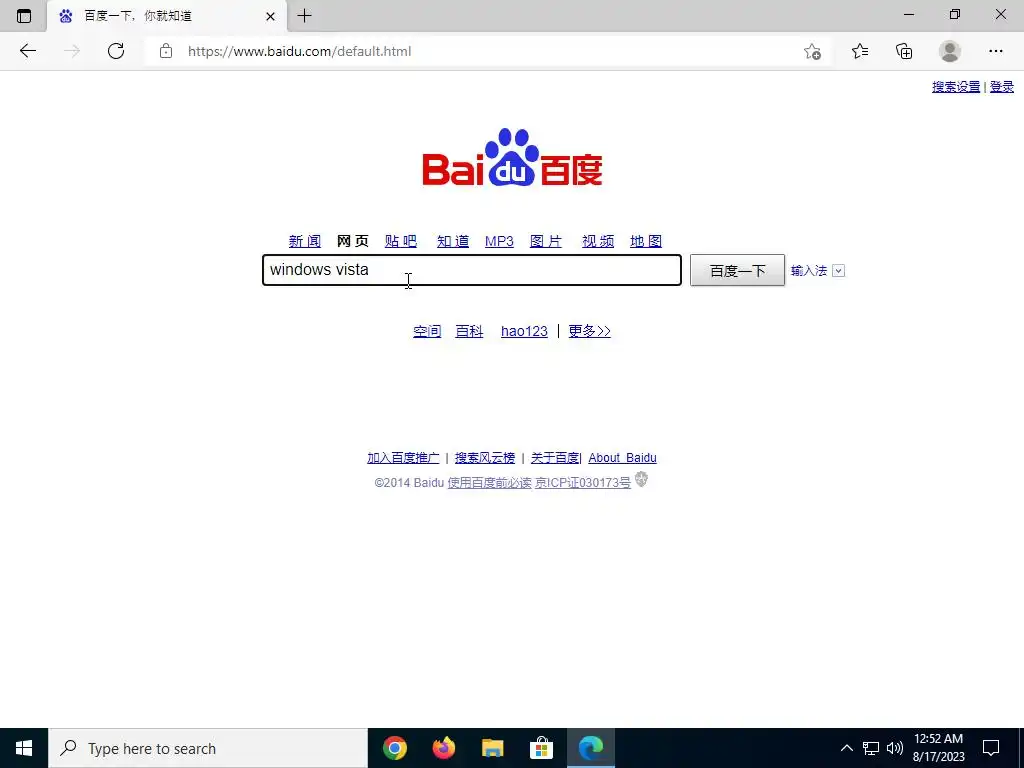Image resolution: width=1024 pixels, height=768 pixels.
Task: Expand the 输入法 dropdown arrow
Action: [839, 270]
